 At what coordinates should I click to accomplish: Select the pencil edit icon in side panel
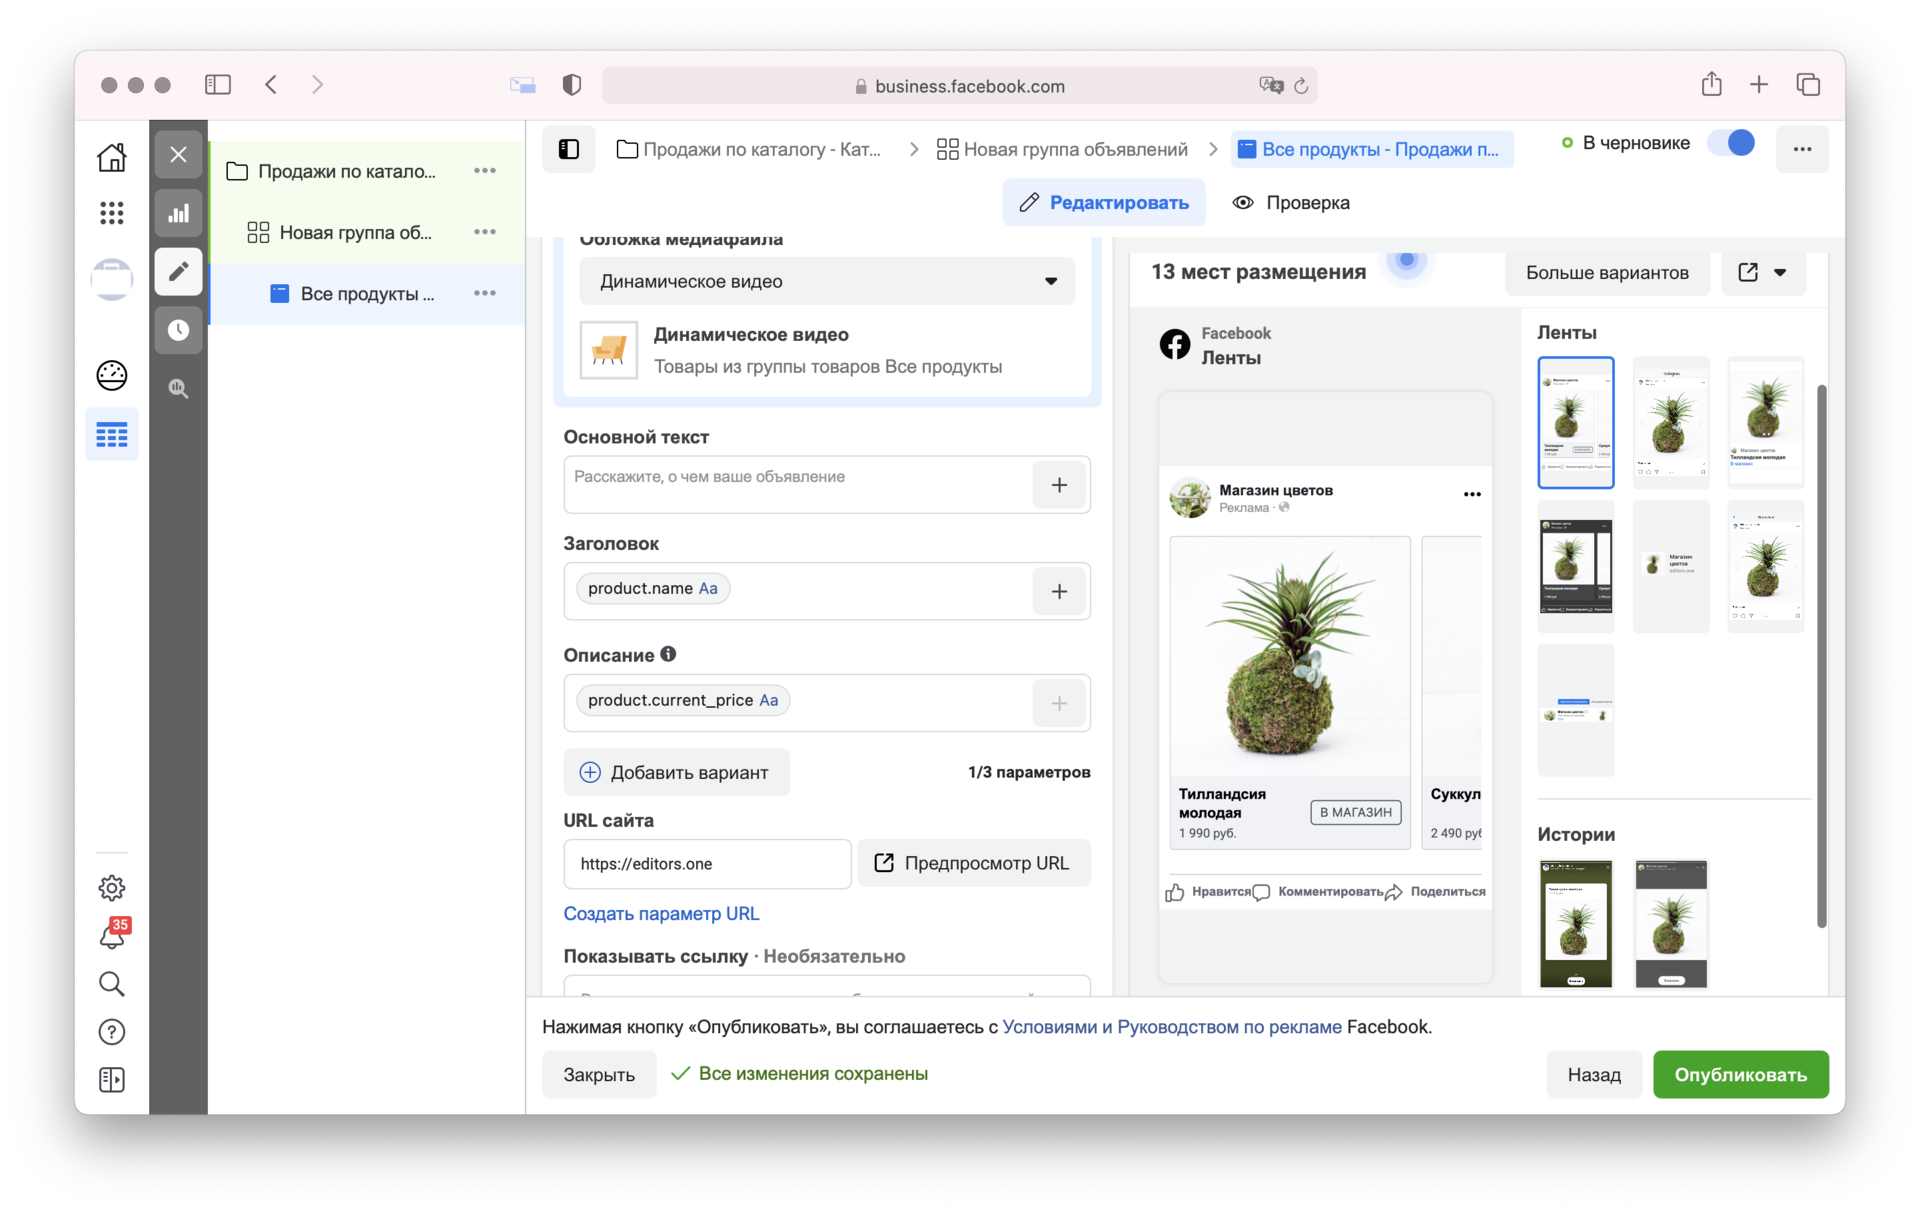tap(178, 272)
